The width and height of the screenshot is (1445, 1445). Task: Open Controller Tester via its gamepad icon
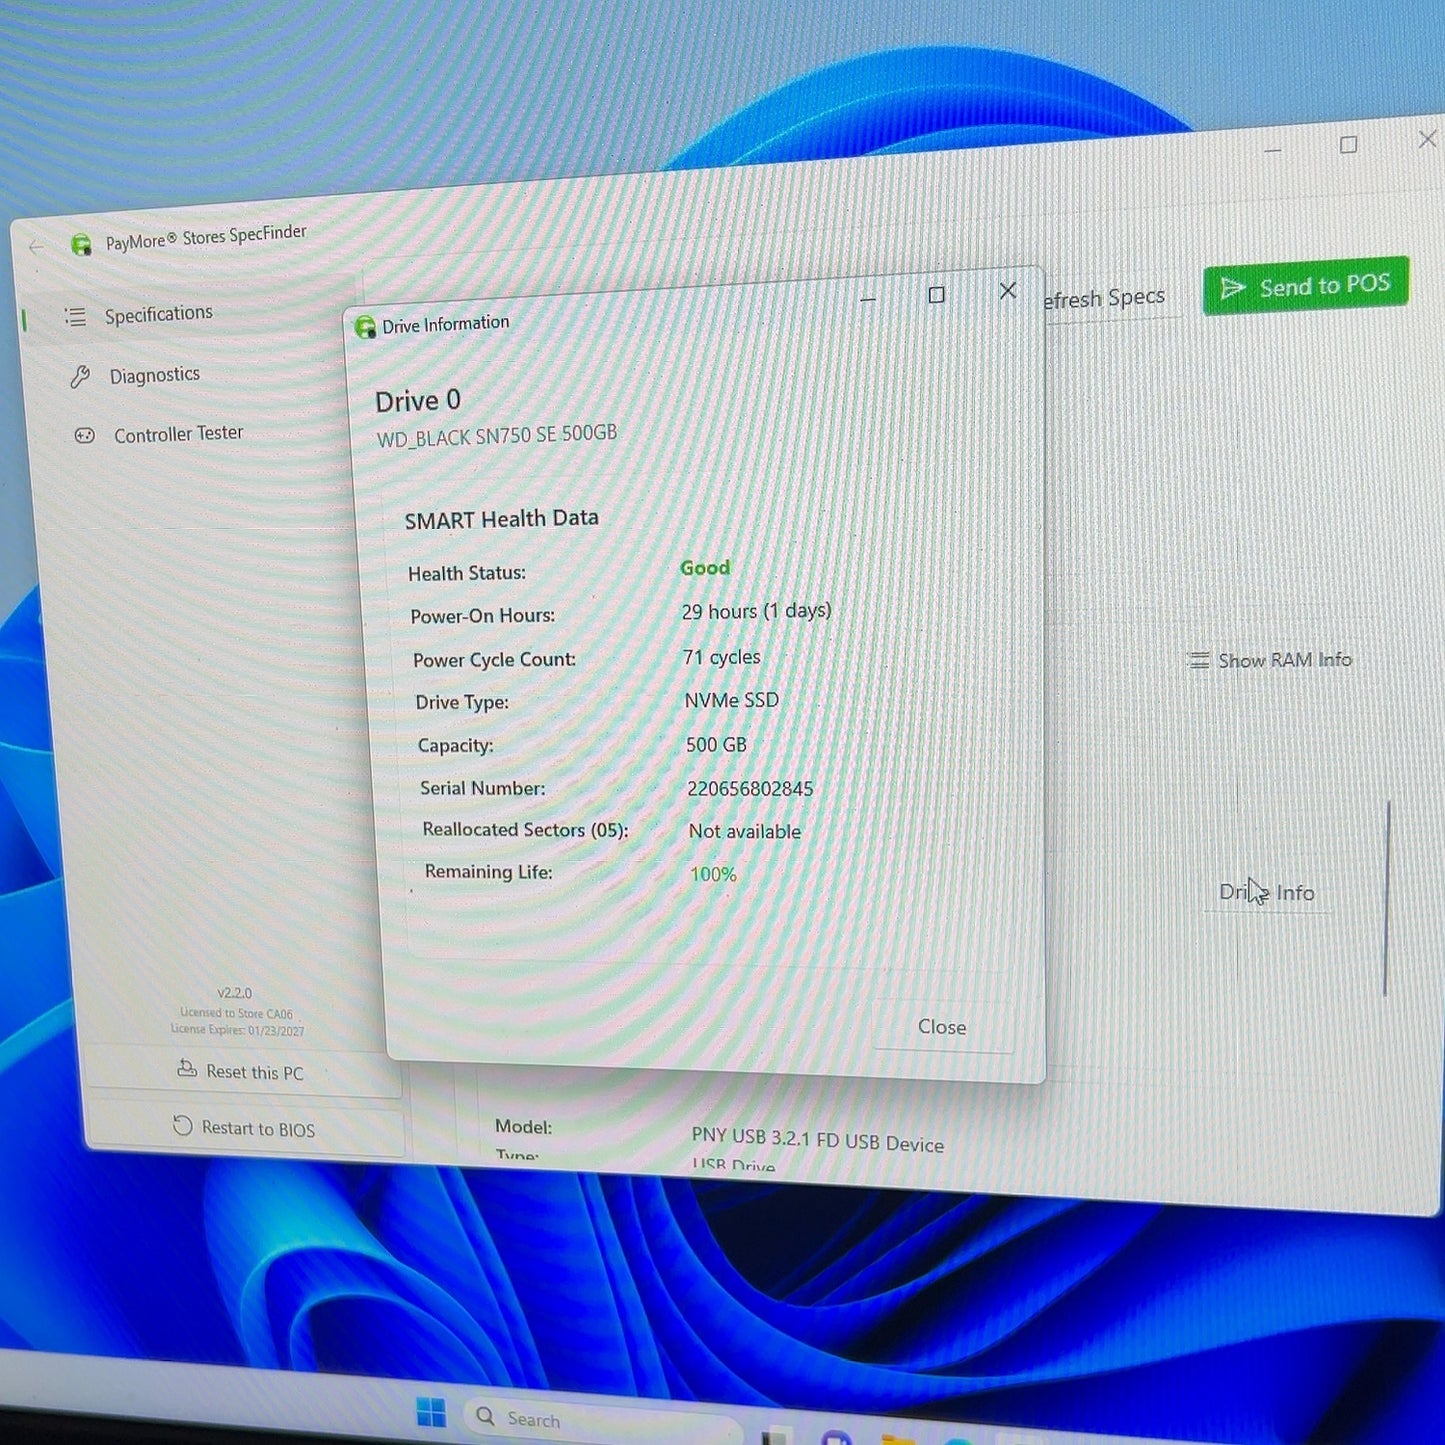(x=85, y=436)
